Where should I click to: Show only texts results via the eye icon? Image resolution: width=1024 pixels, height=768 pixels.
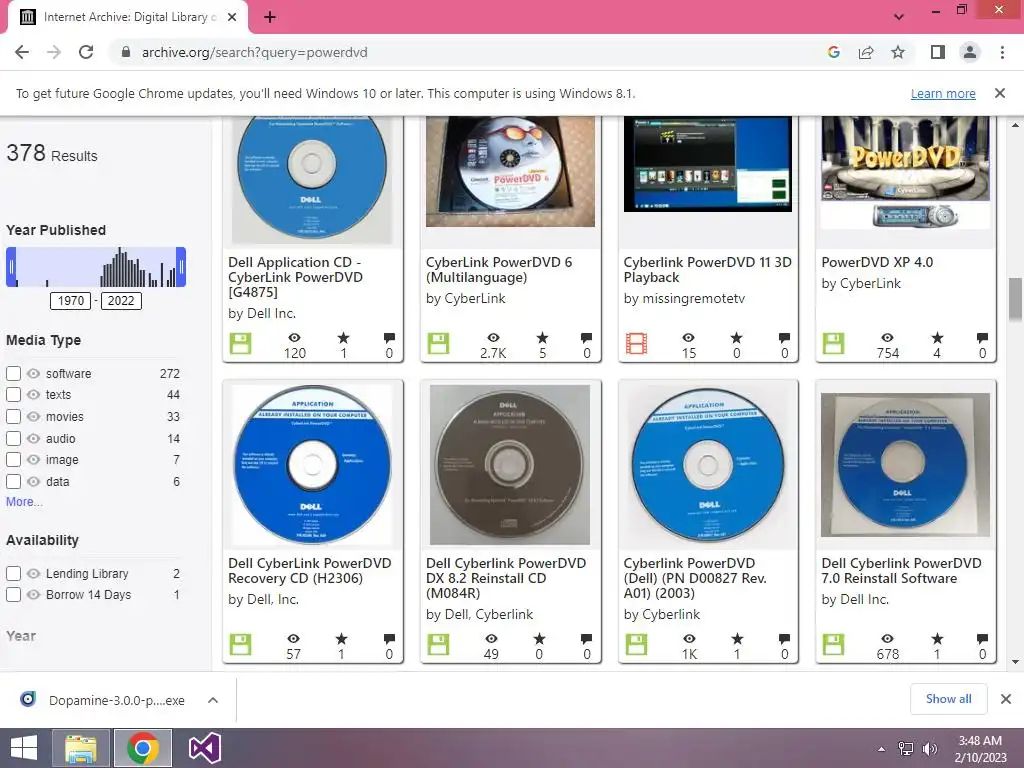(x=33, y=394)
